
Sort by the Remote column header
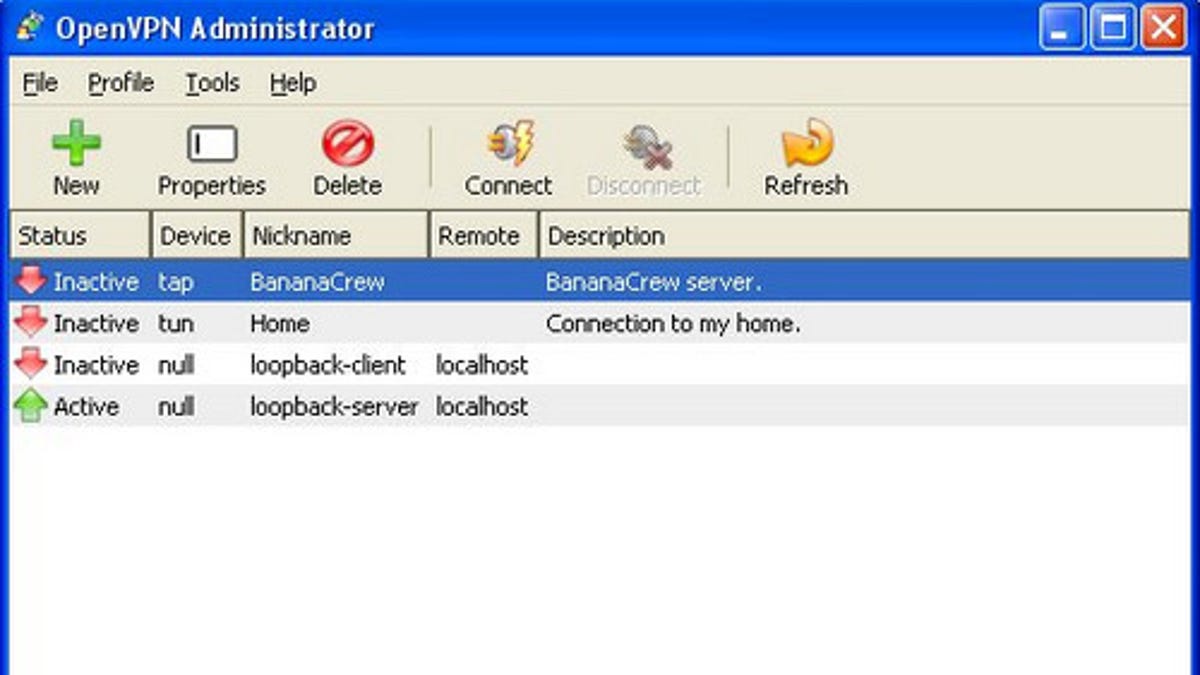point(484,236)
